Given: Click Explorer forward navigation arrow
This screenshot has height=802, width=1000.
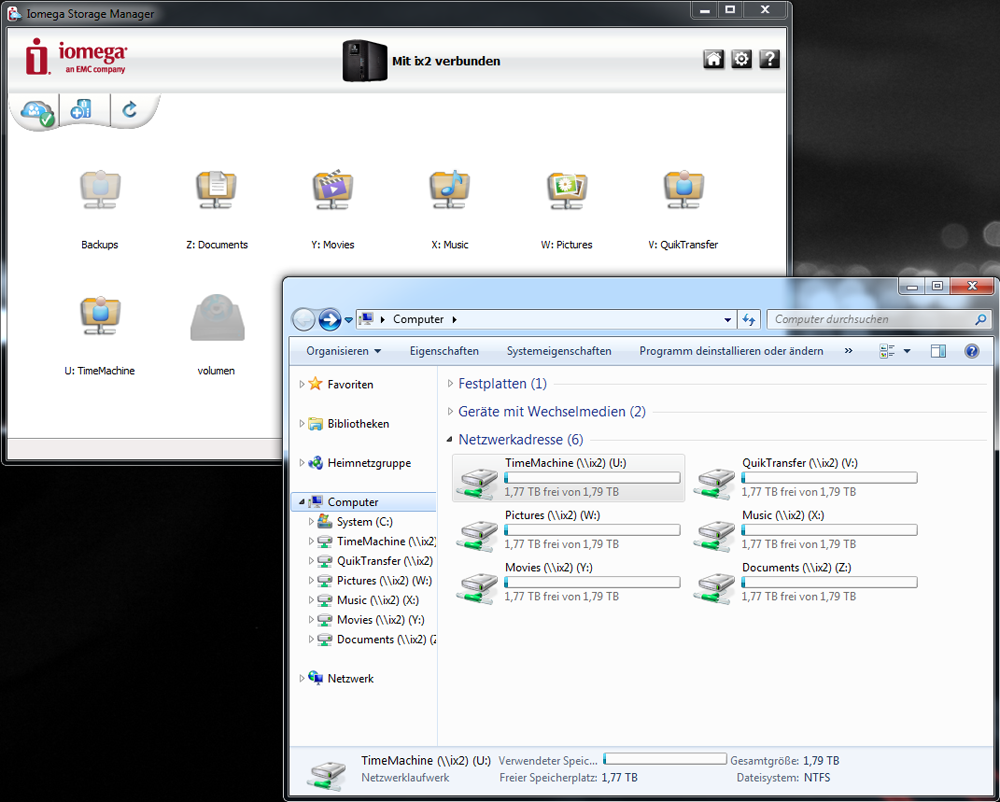Looking at the screenshot, I should (x=330, y=319).
